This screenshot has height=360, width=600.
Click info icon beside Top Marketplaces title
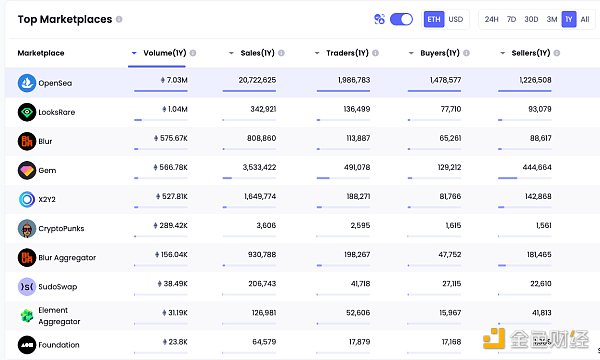119,19
